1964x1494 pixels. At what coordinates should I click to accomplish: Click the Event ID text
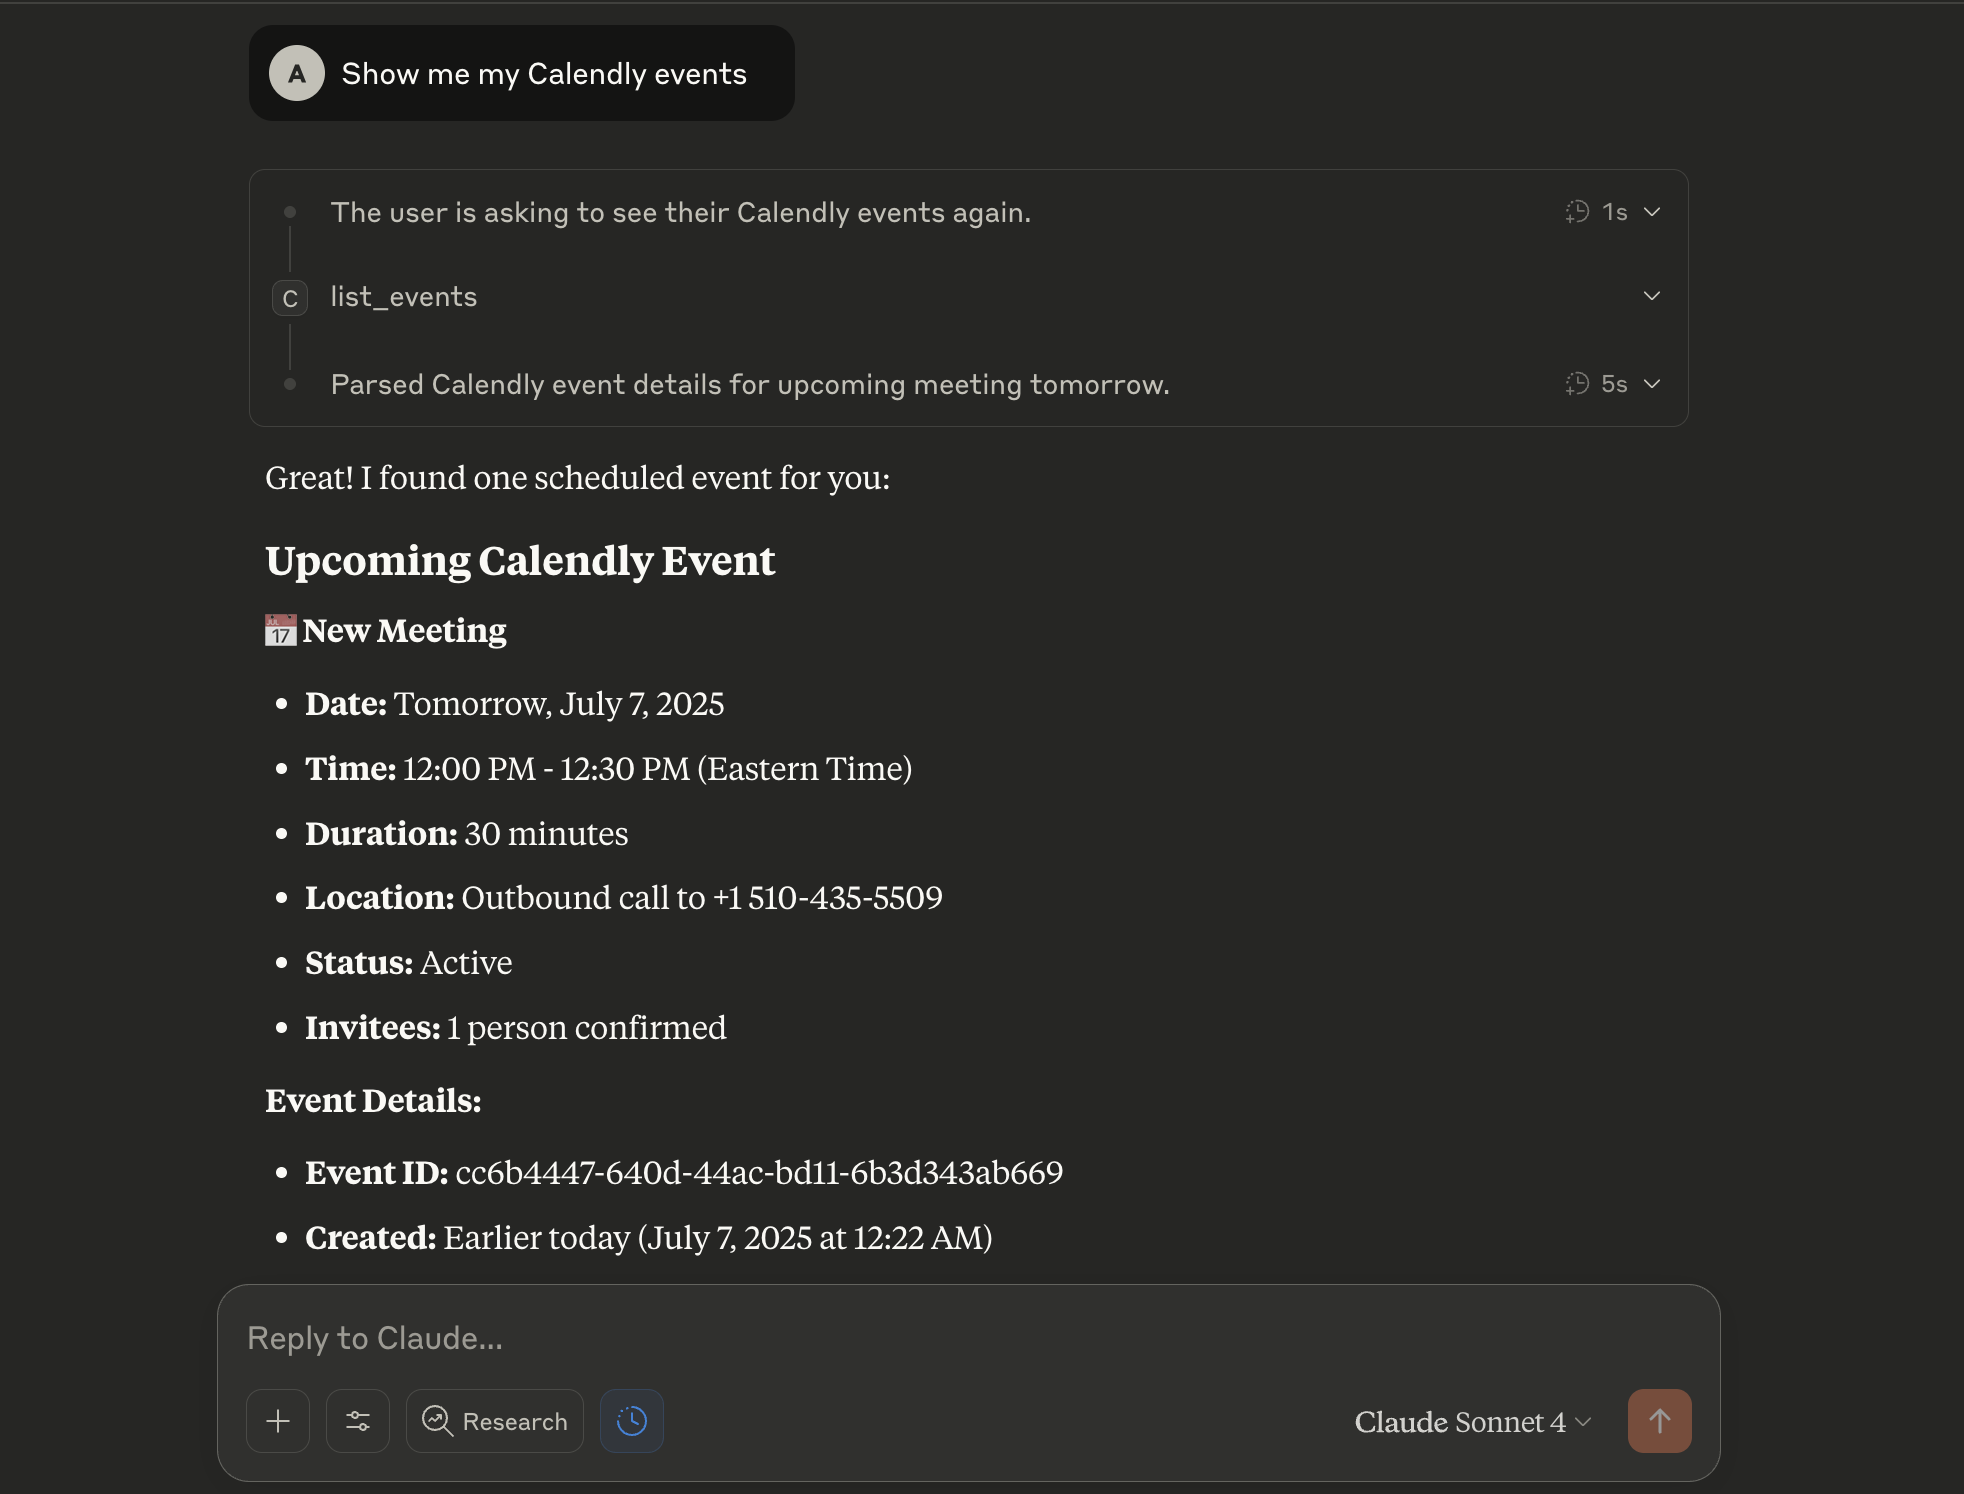pos(758,1173)
